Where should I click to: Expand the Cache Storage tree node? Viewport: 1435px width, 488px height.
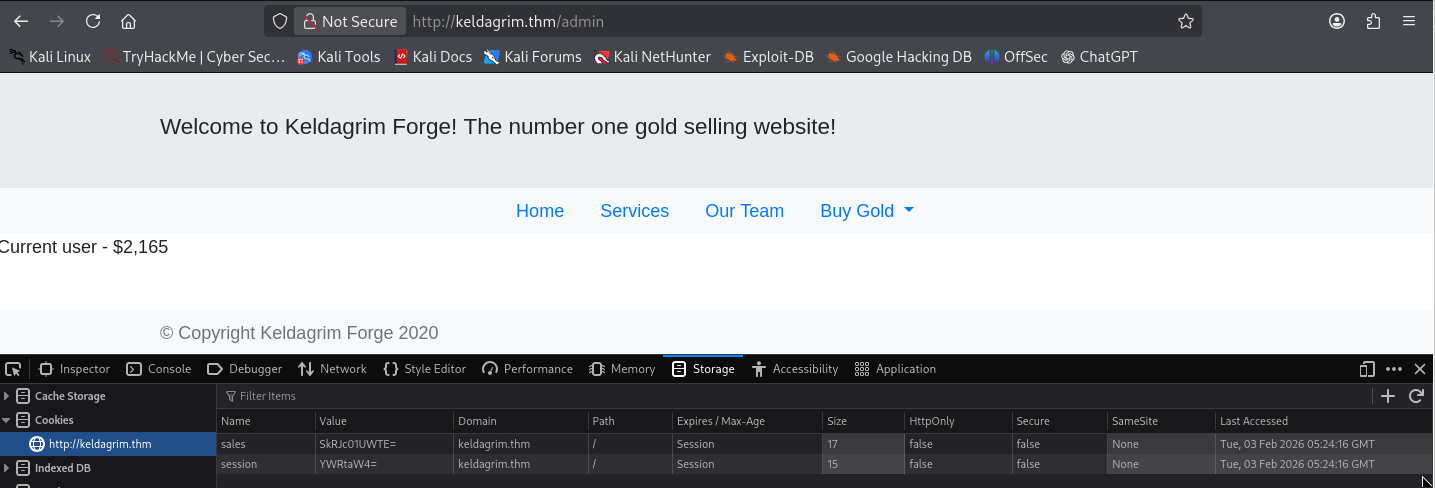(7, 396)
